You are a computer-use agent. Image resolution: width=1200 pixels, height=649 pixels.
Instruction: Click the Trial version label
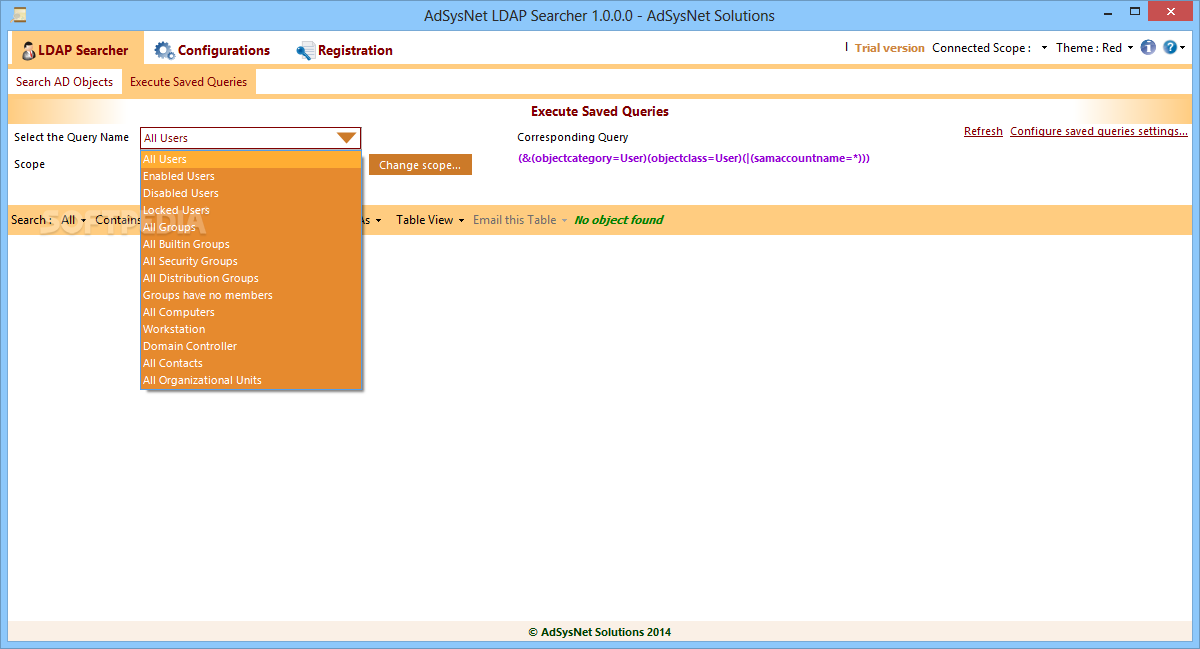889,48
